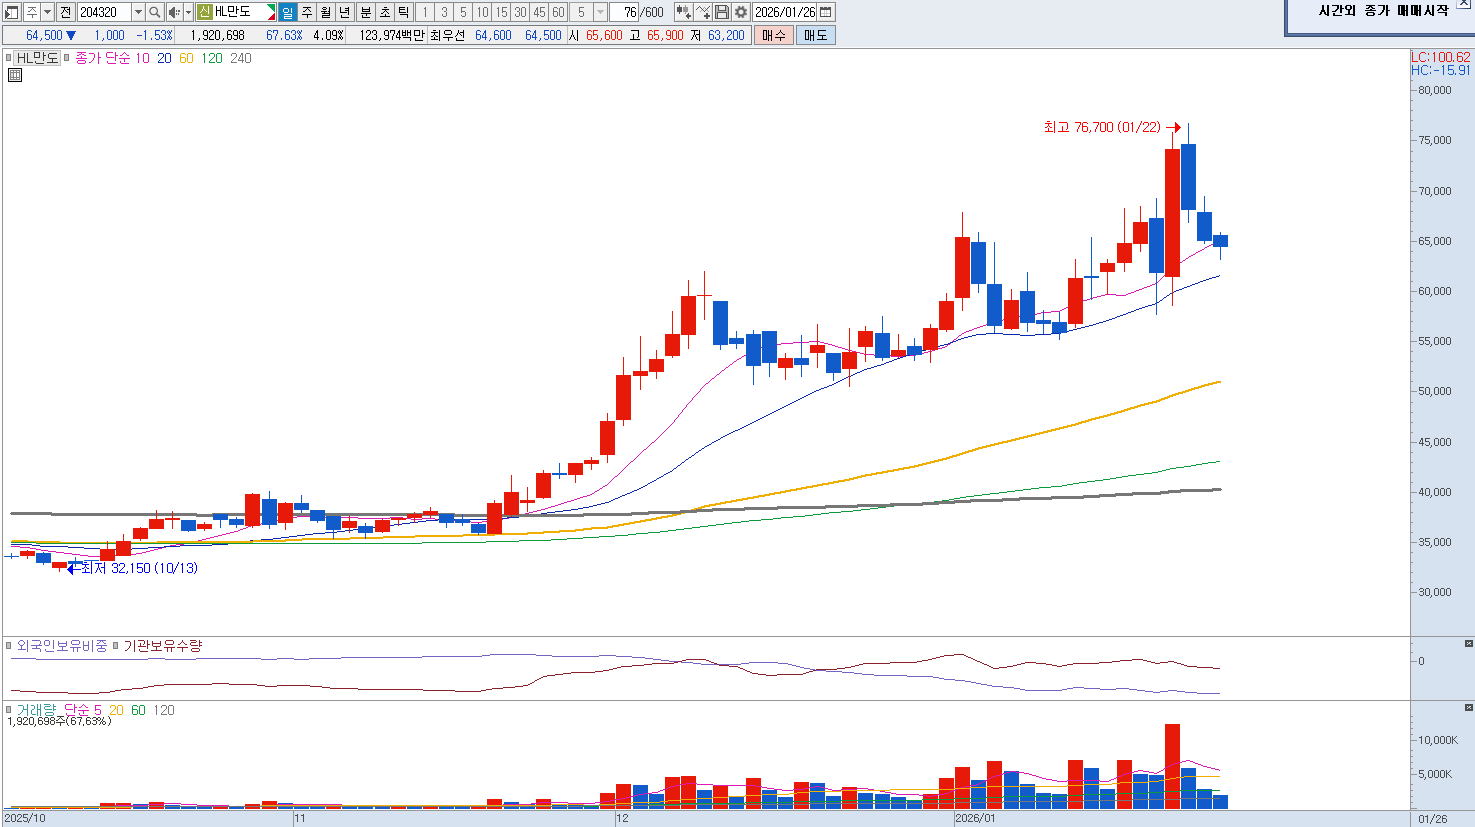Switch to weekly (주) chart period
This screenshot has width=1475, height=827.
pos(307,12)
